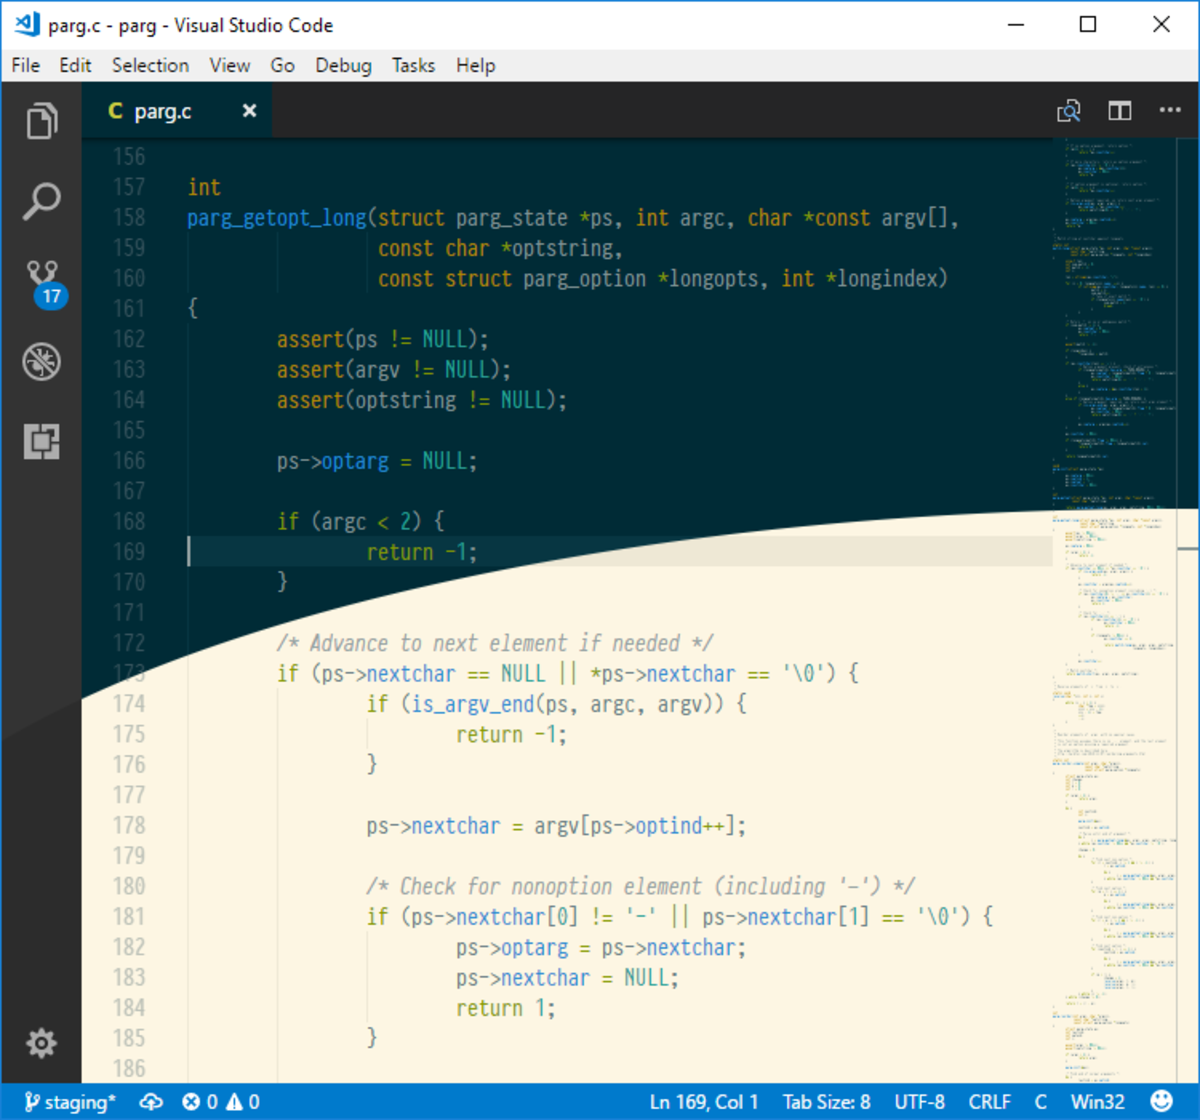Screen dimensions: 1200x1120
Task: Open the Debug menu
Action: pos(344,65)
